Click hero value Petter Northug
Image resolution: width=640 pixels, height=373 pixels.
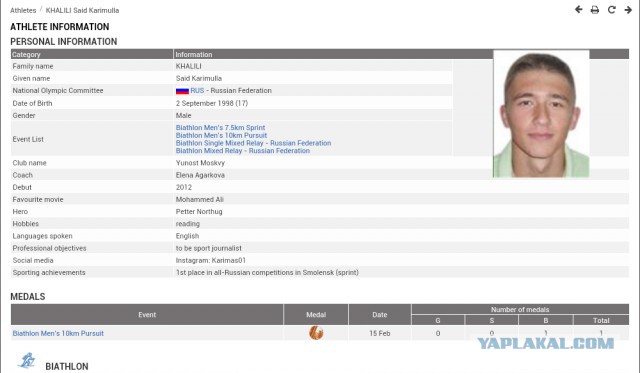point(199,212)
